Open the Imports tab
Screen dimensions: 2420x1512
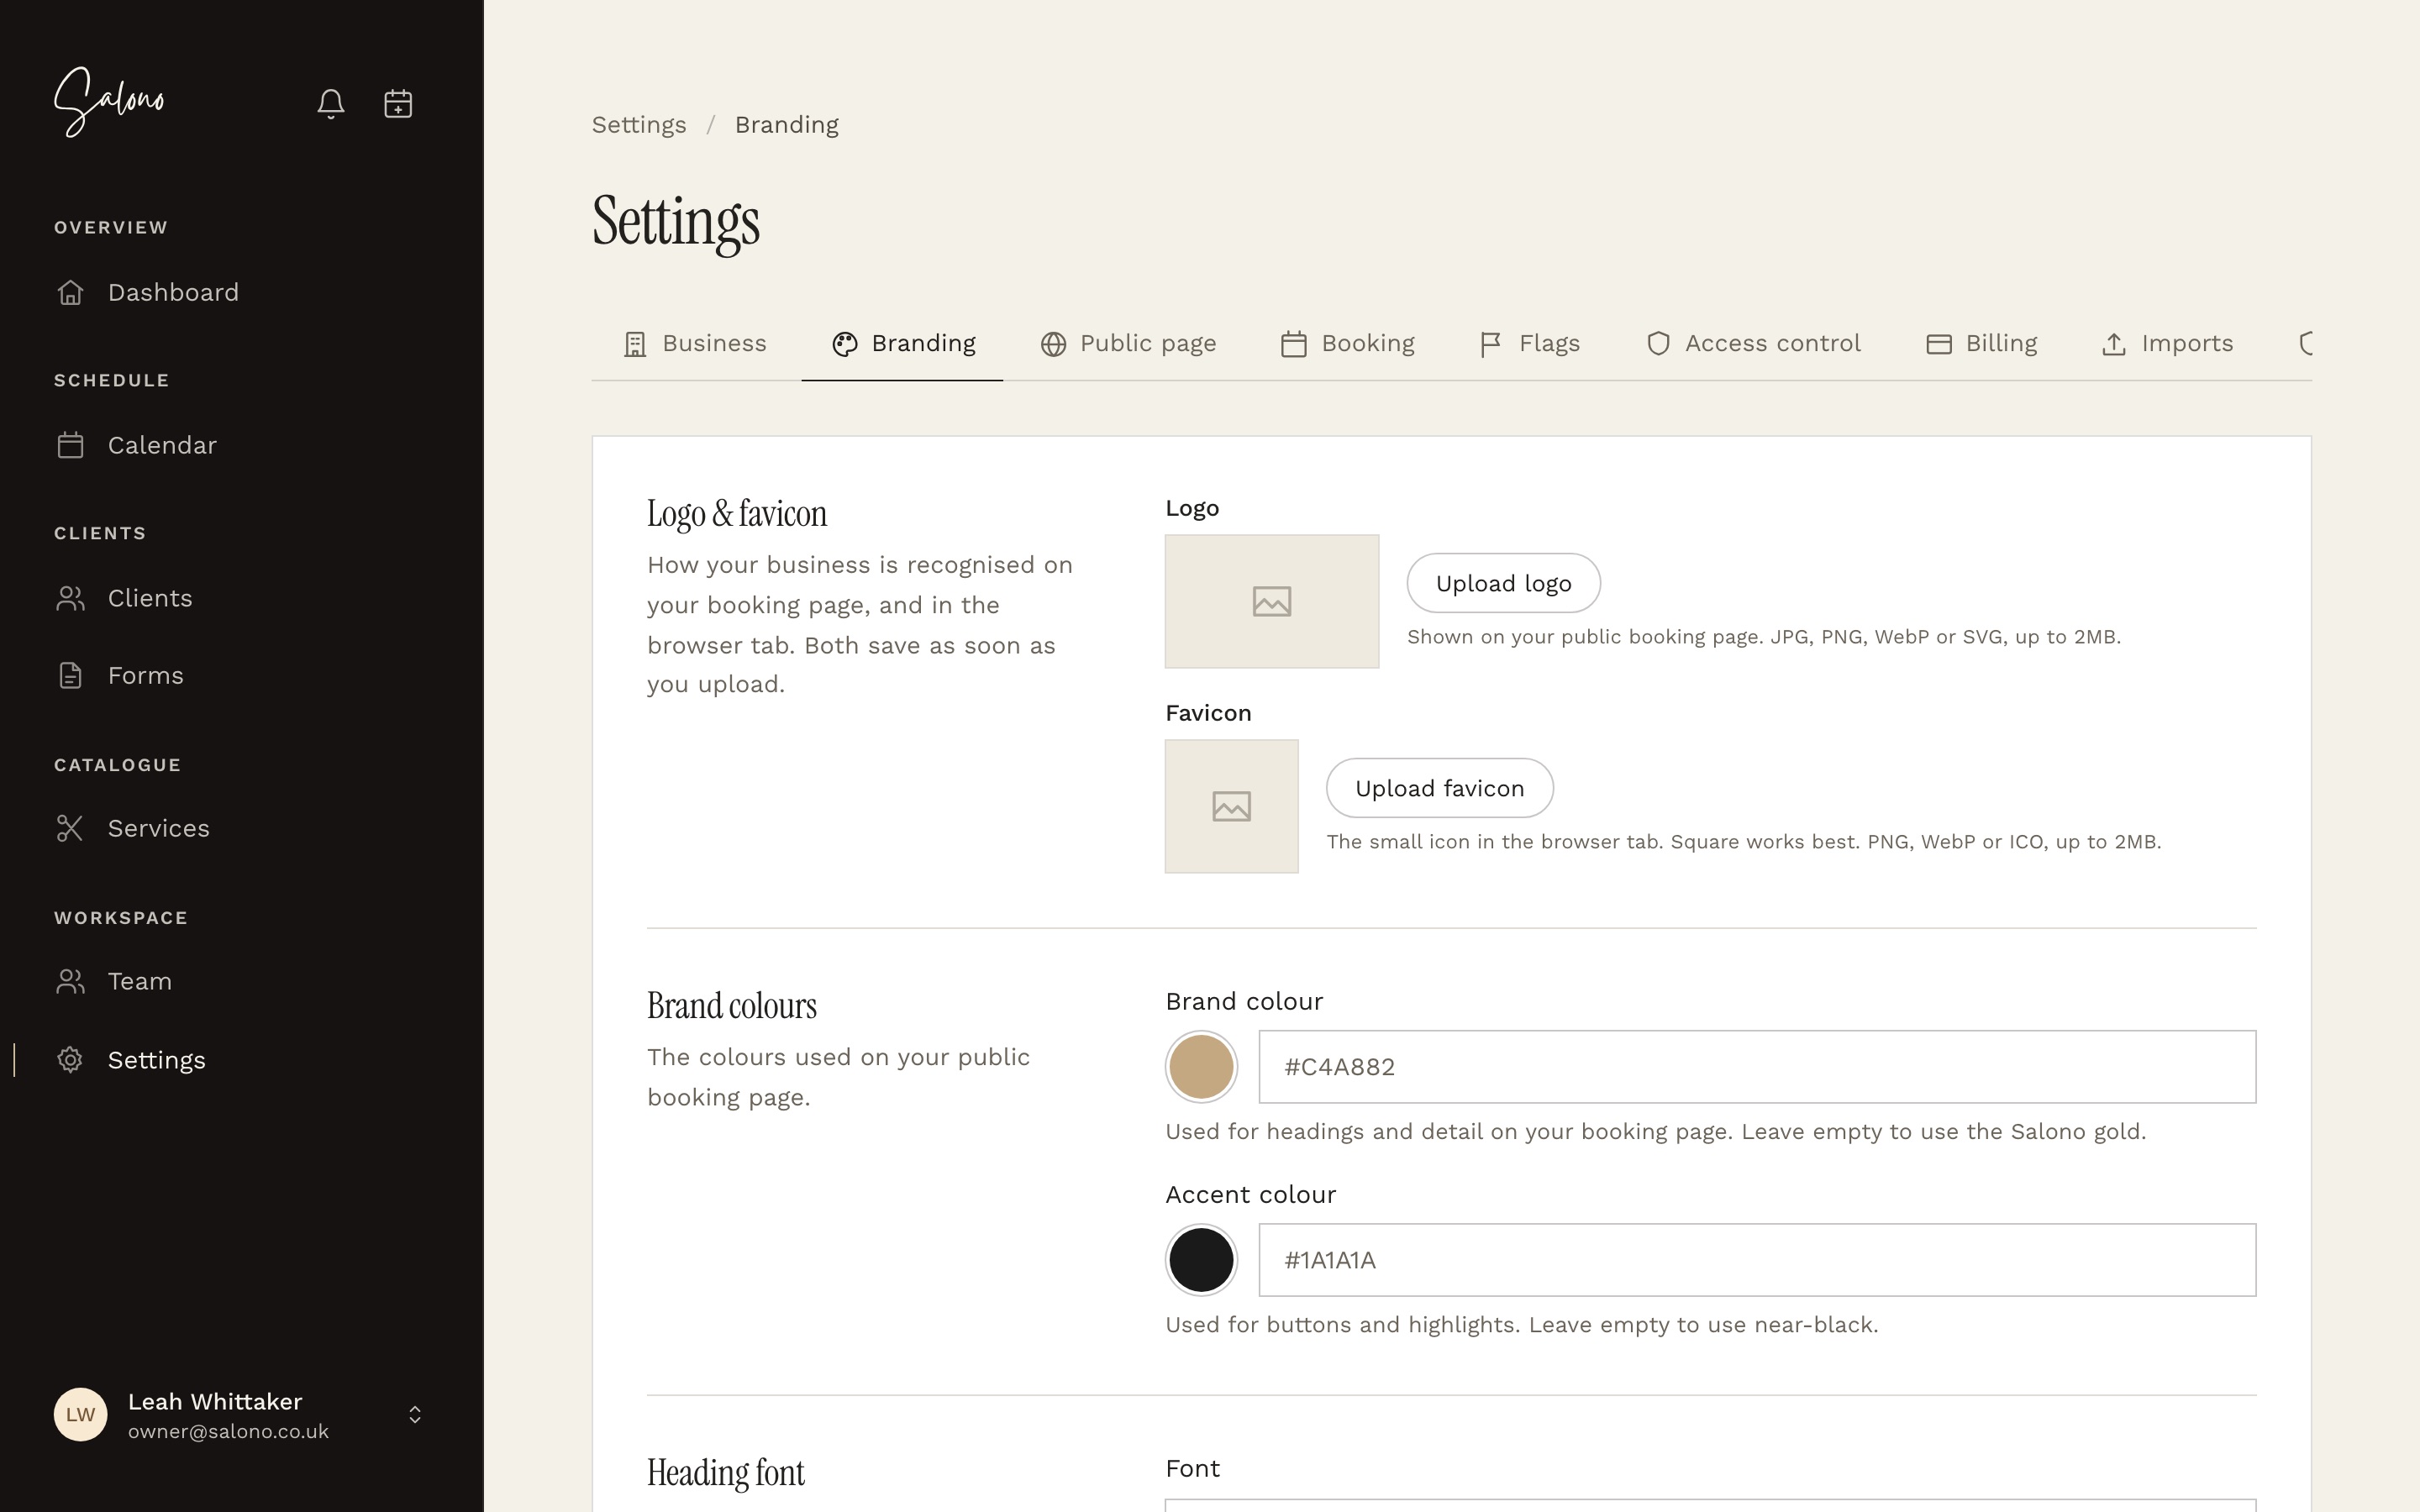click(2167, 344)
